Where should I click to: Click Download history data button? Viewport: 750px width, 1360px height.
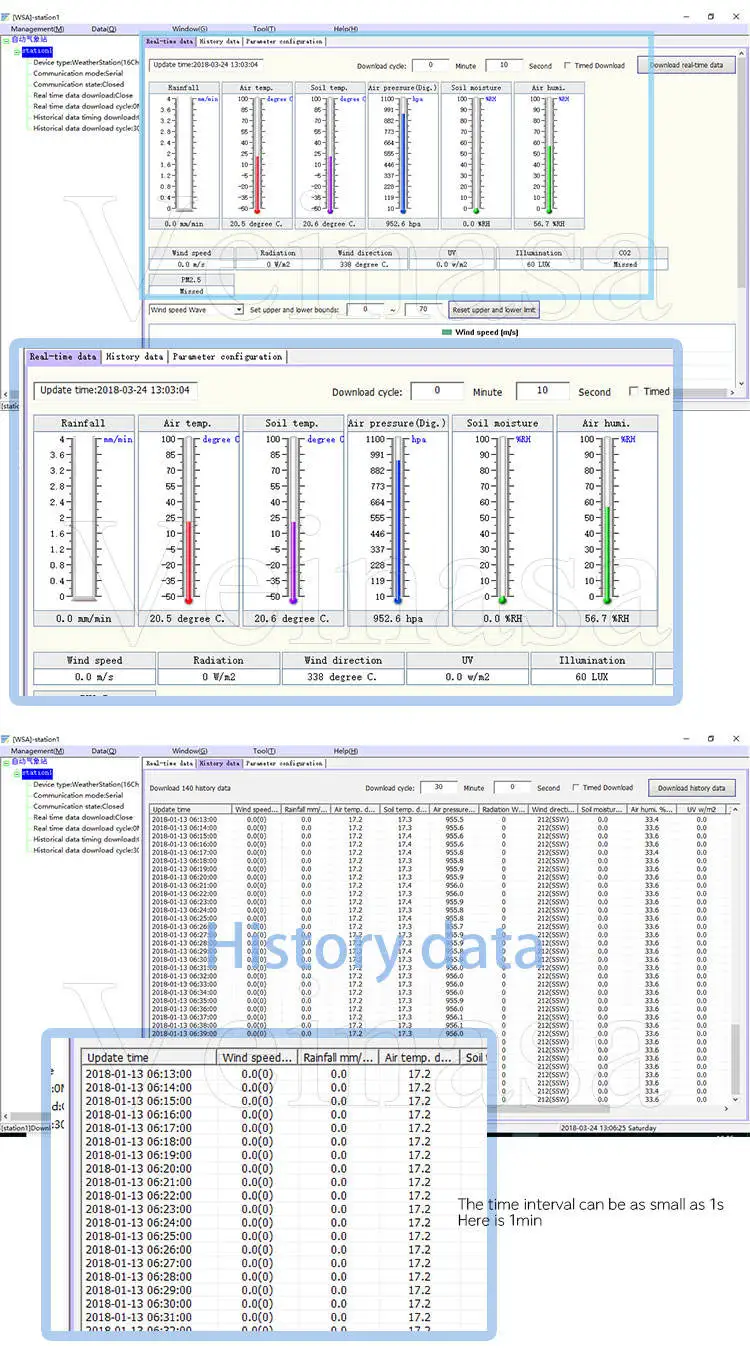(x=691, y=788)
